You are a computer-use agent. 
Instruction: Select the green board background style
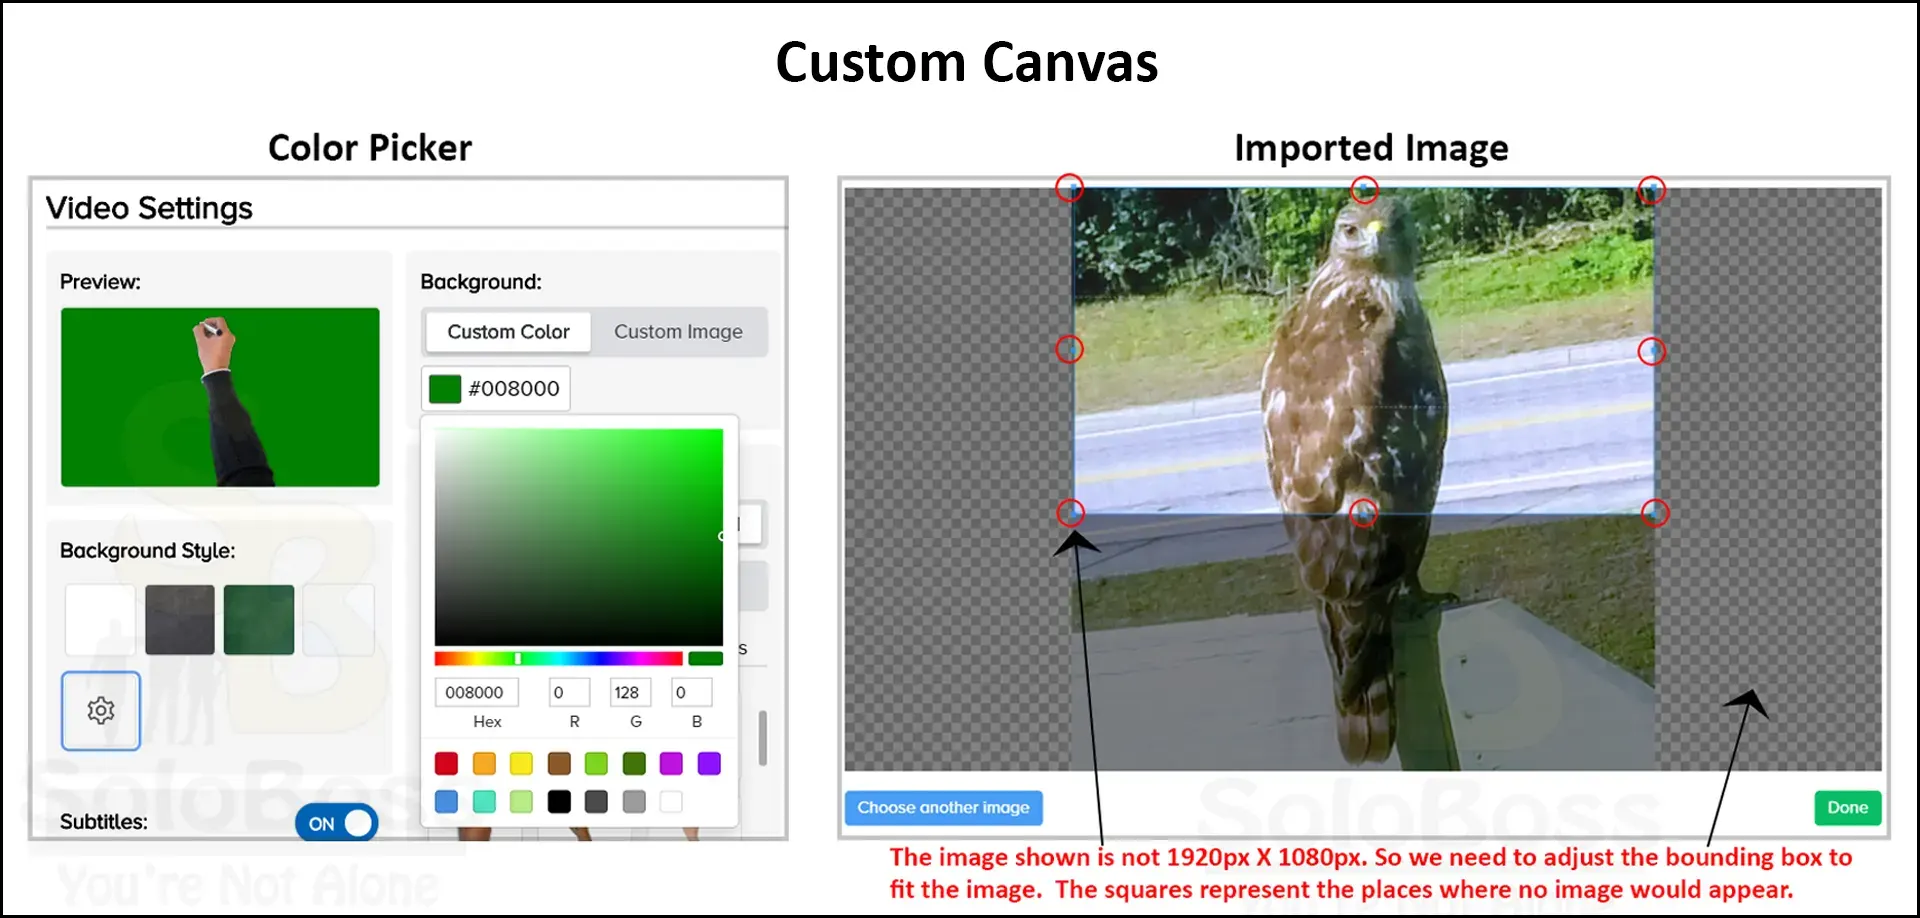(x=259, y=620)
